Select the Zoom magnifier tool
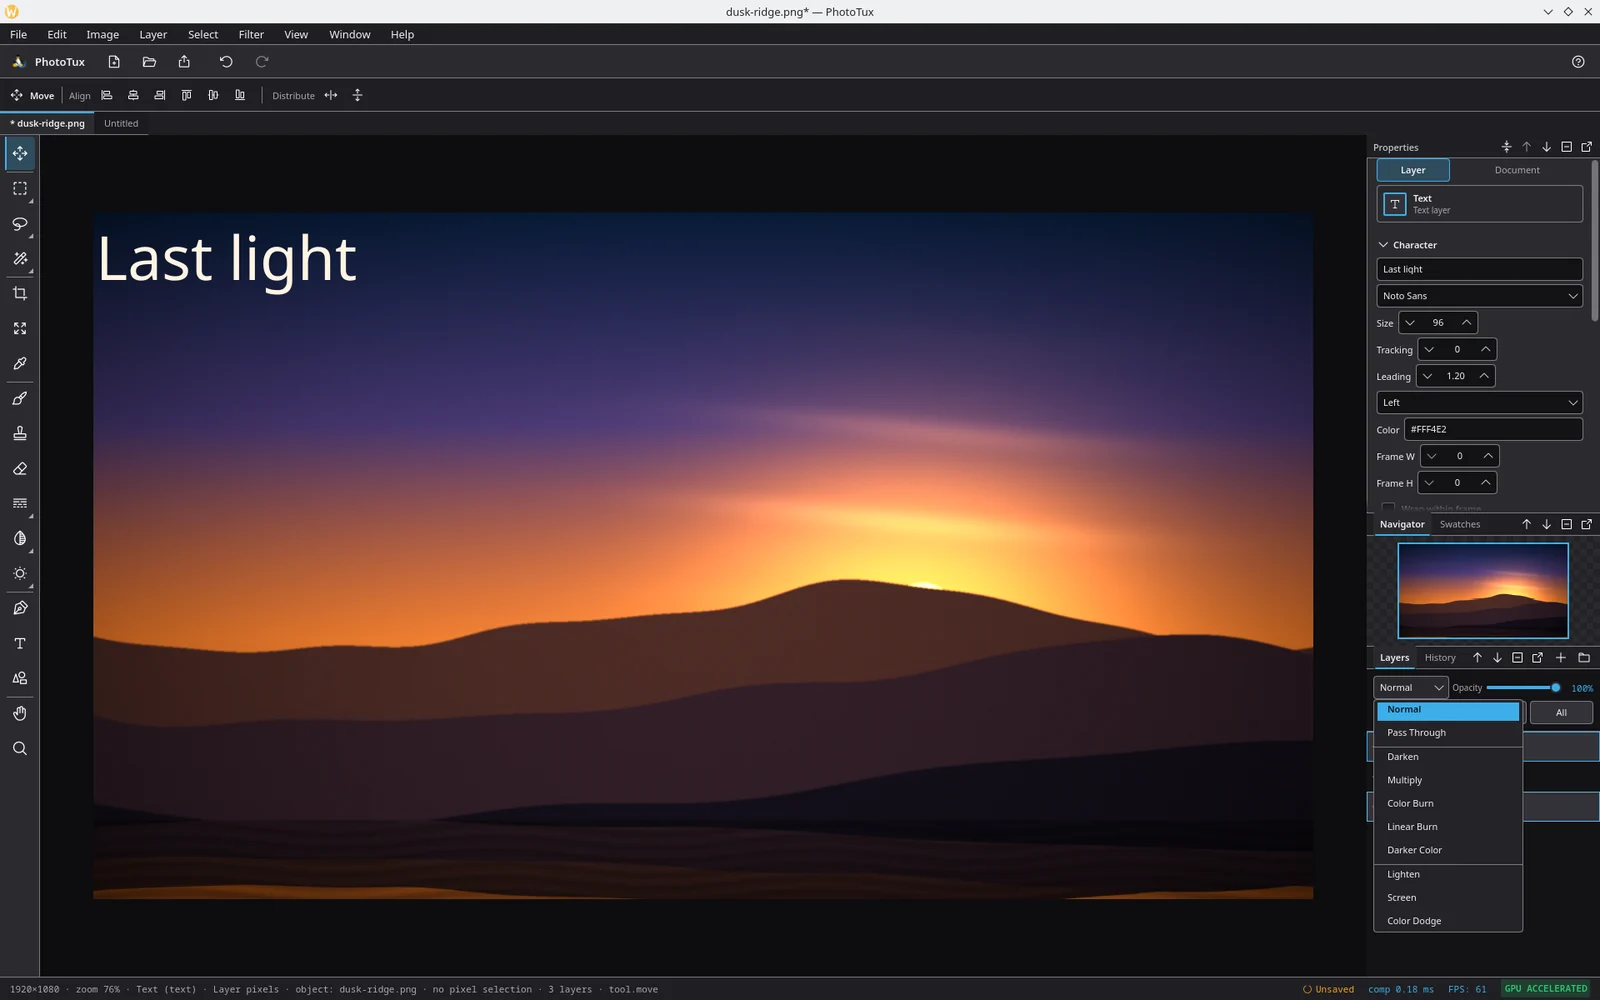1600x1000 pixels. point(20,748)
